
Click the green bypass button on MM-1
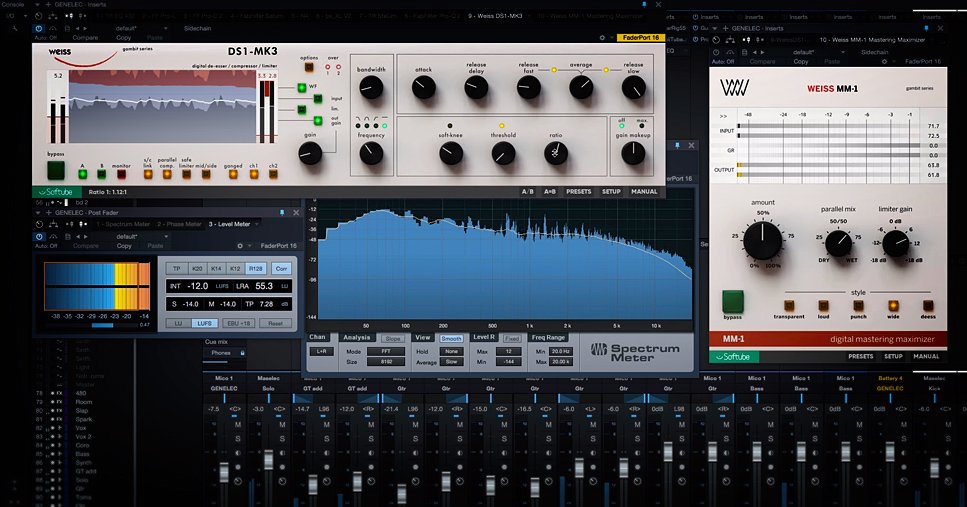(x=734, y=303)
